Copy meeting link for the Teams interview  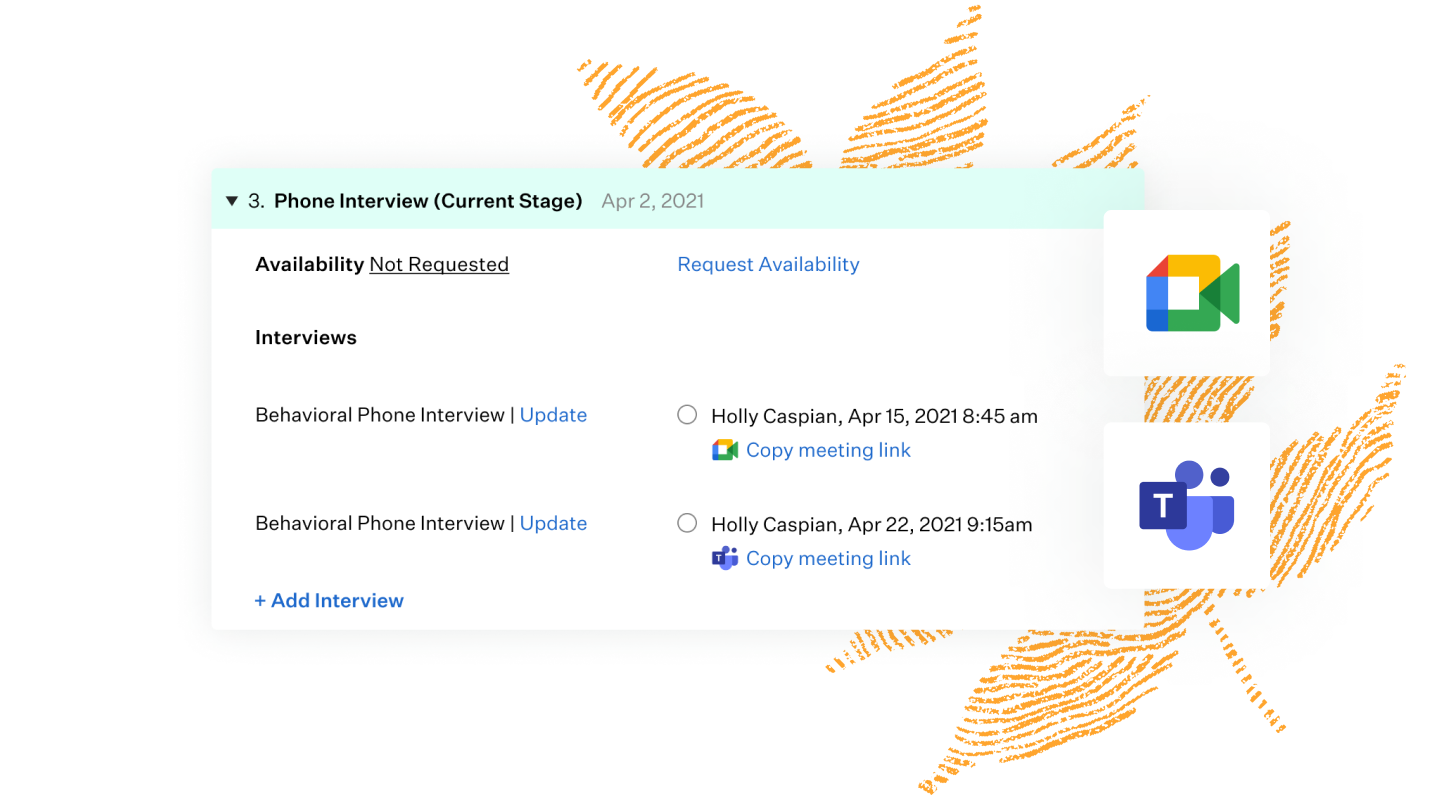pyautogui.click(x=828, y=558)
